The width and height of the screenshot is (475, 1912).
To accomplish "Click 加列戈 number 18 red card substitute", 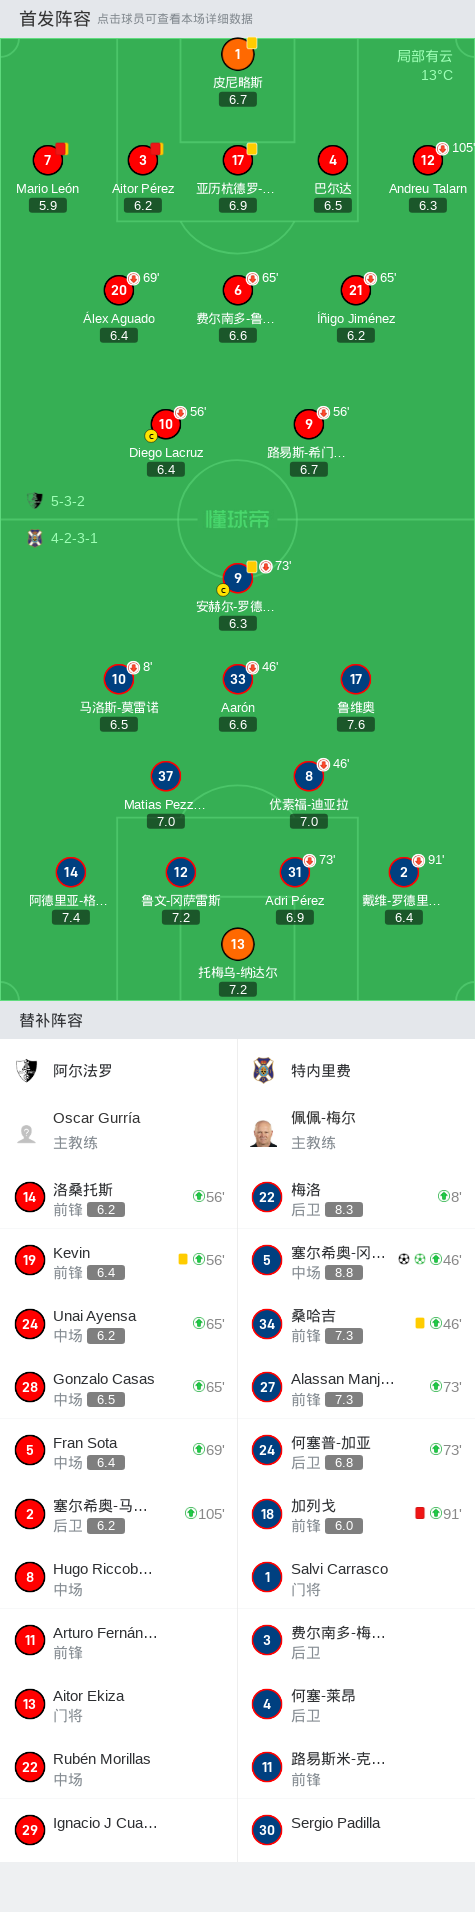I will pyautogui.click(x=356, y=1514).
